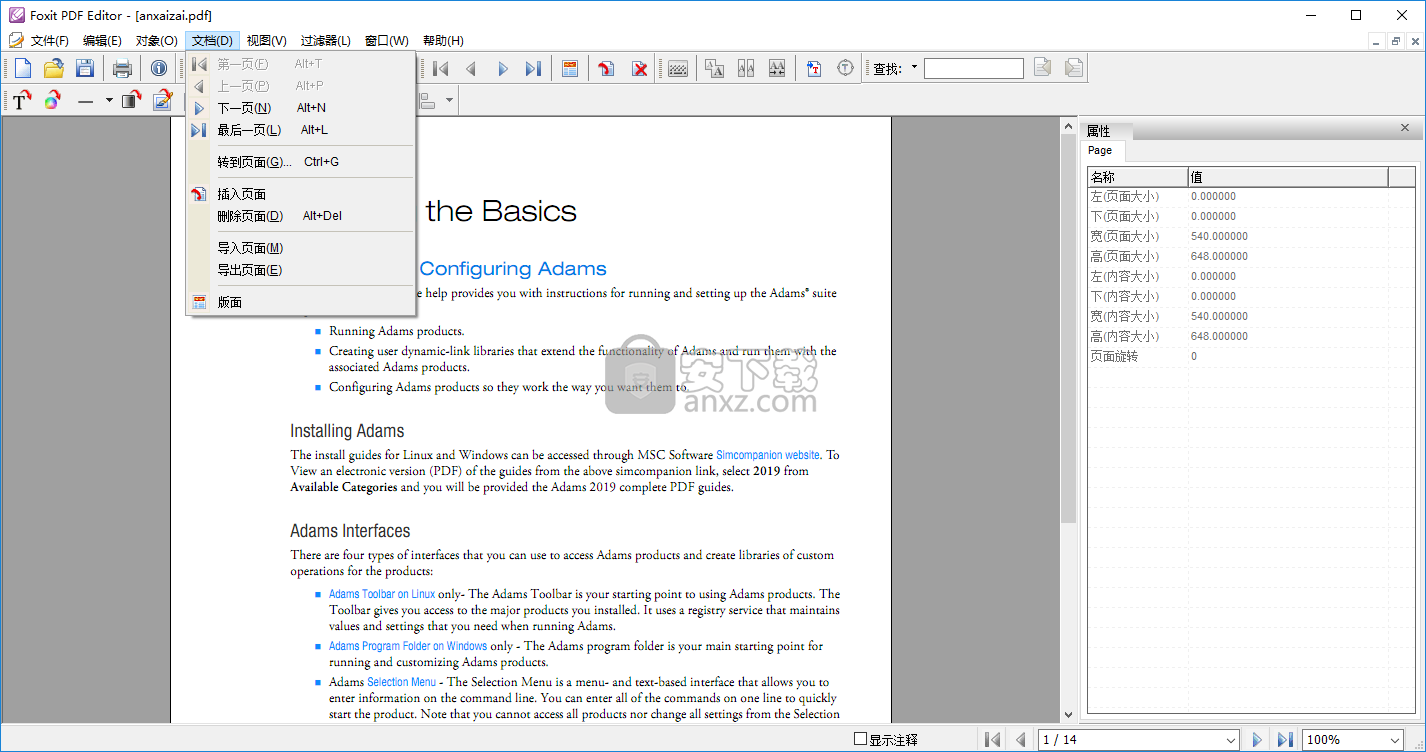Choose 版面 menu entry
The height and width of the screenshot is (752, 1426).
[301, 302]
